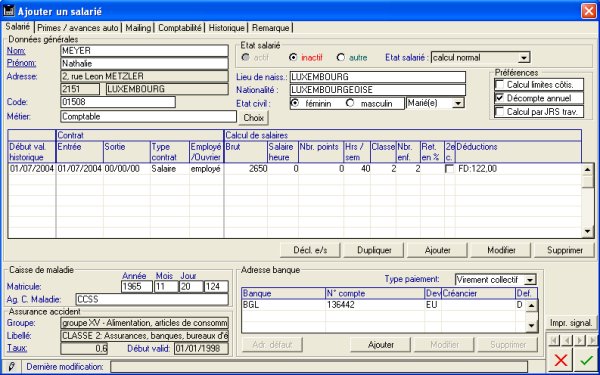Select the BGL bank row cell
The image size is (600, 375).
[x=283, y=305]
